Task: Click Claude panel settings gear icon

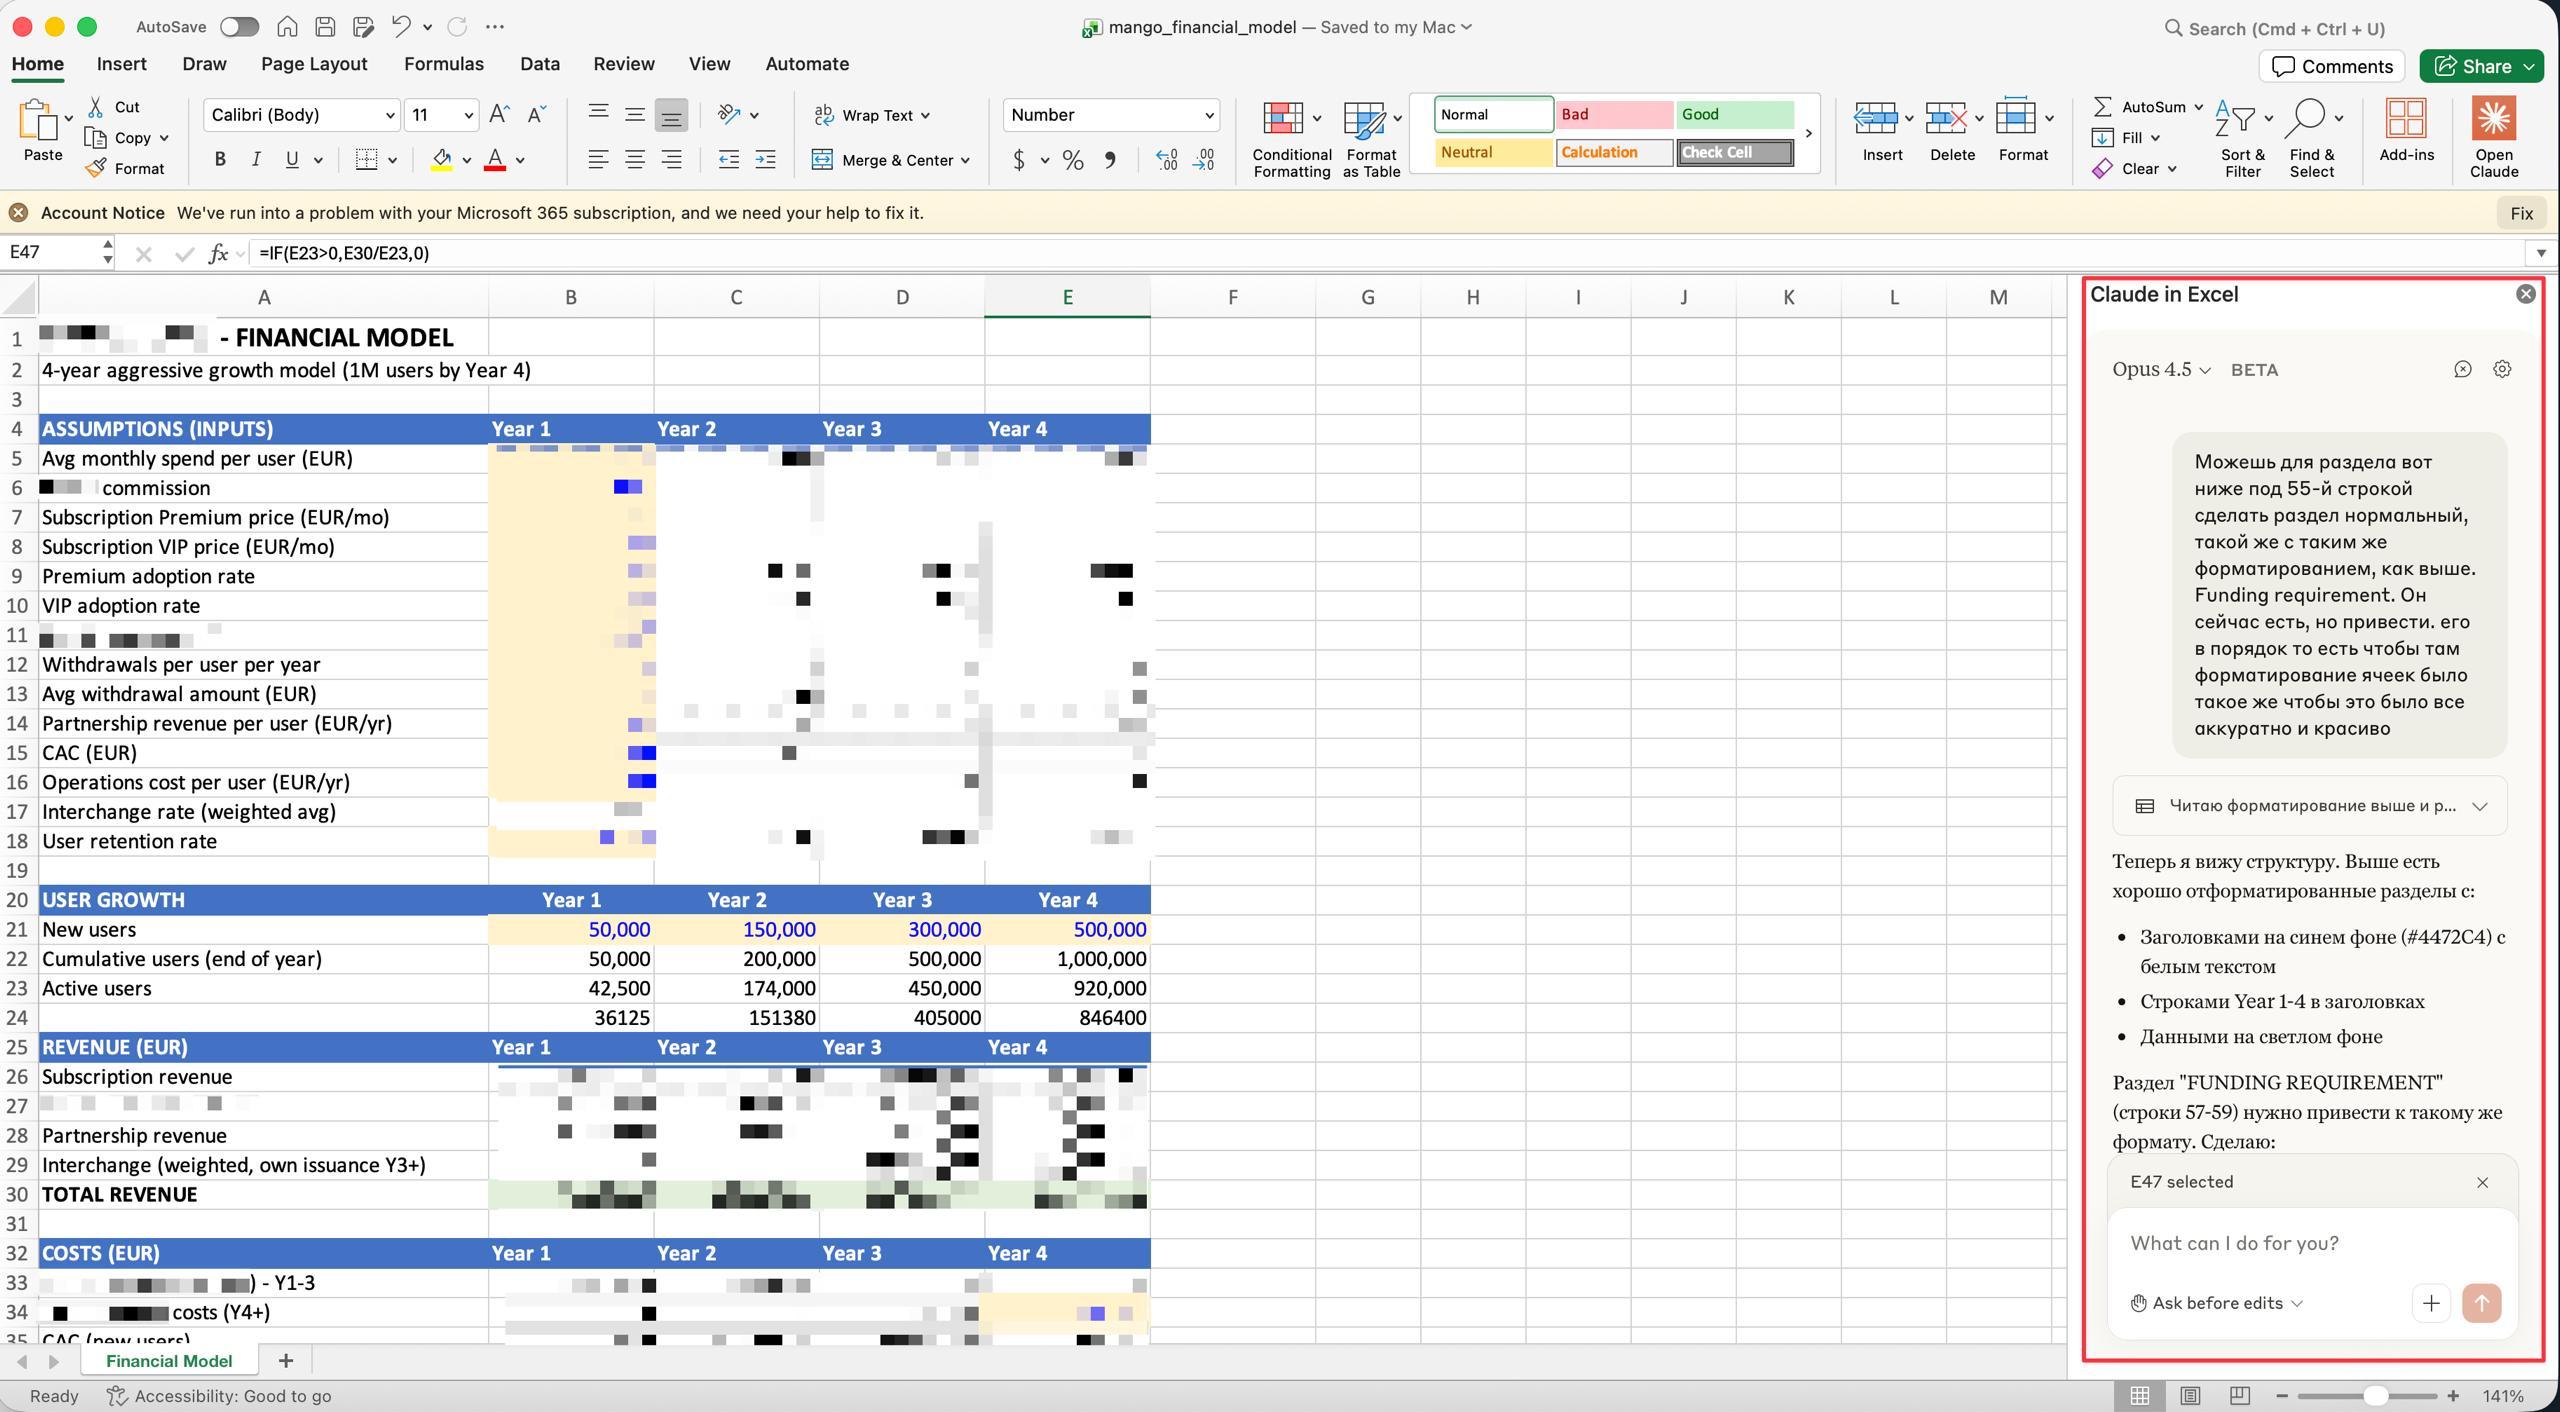Action: [2502, 369]
